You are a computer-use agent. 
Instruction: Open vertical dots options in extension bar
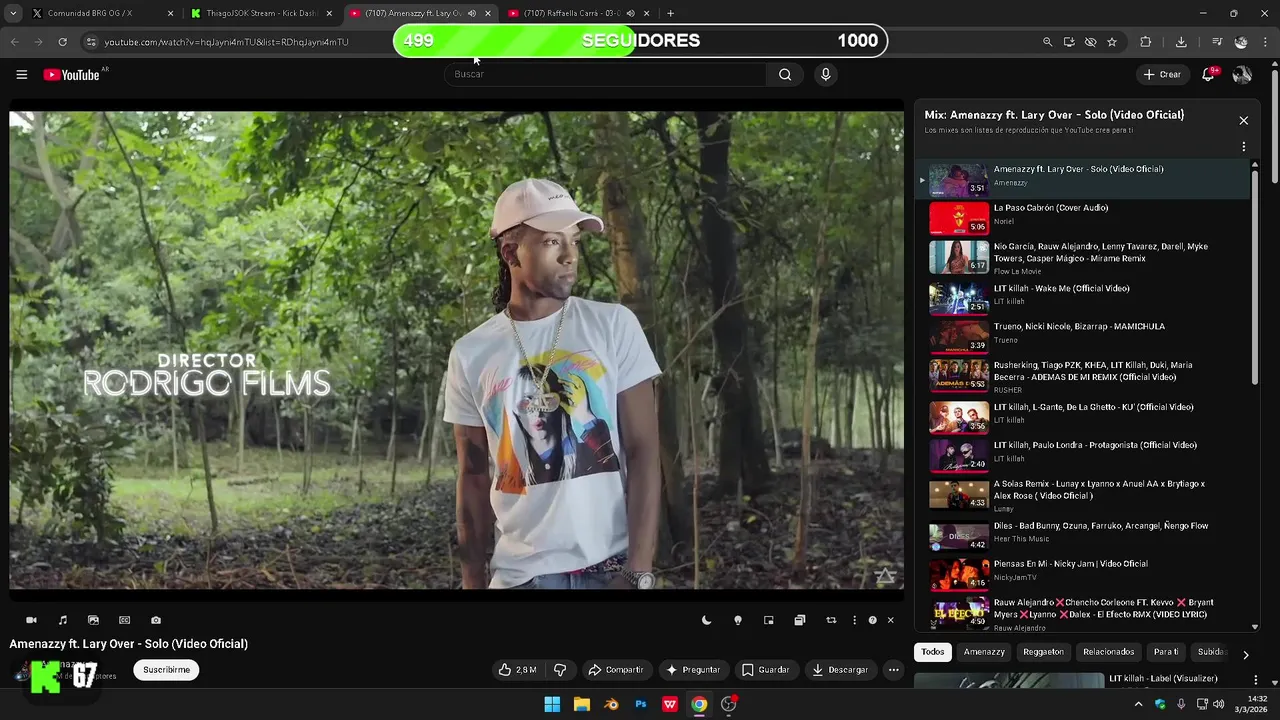tap(854, 620)
